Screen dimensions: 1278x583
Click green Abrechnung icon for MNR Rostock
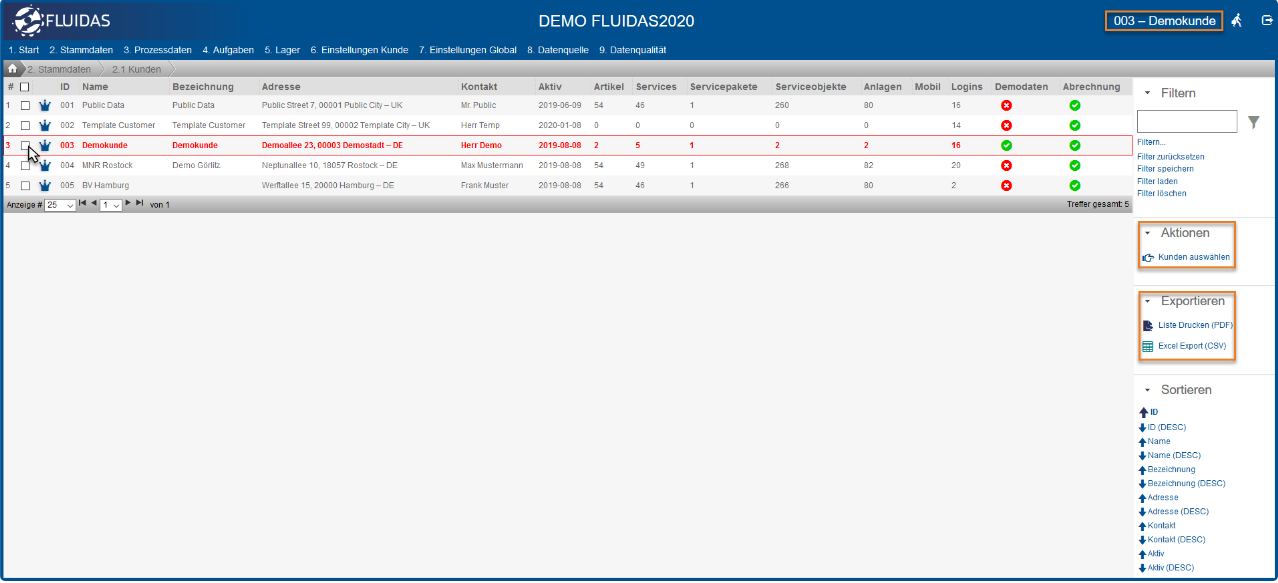pyautogui.click(x=1074, y=165)
